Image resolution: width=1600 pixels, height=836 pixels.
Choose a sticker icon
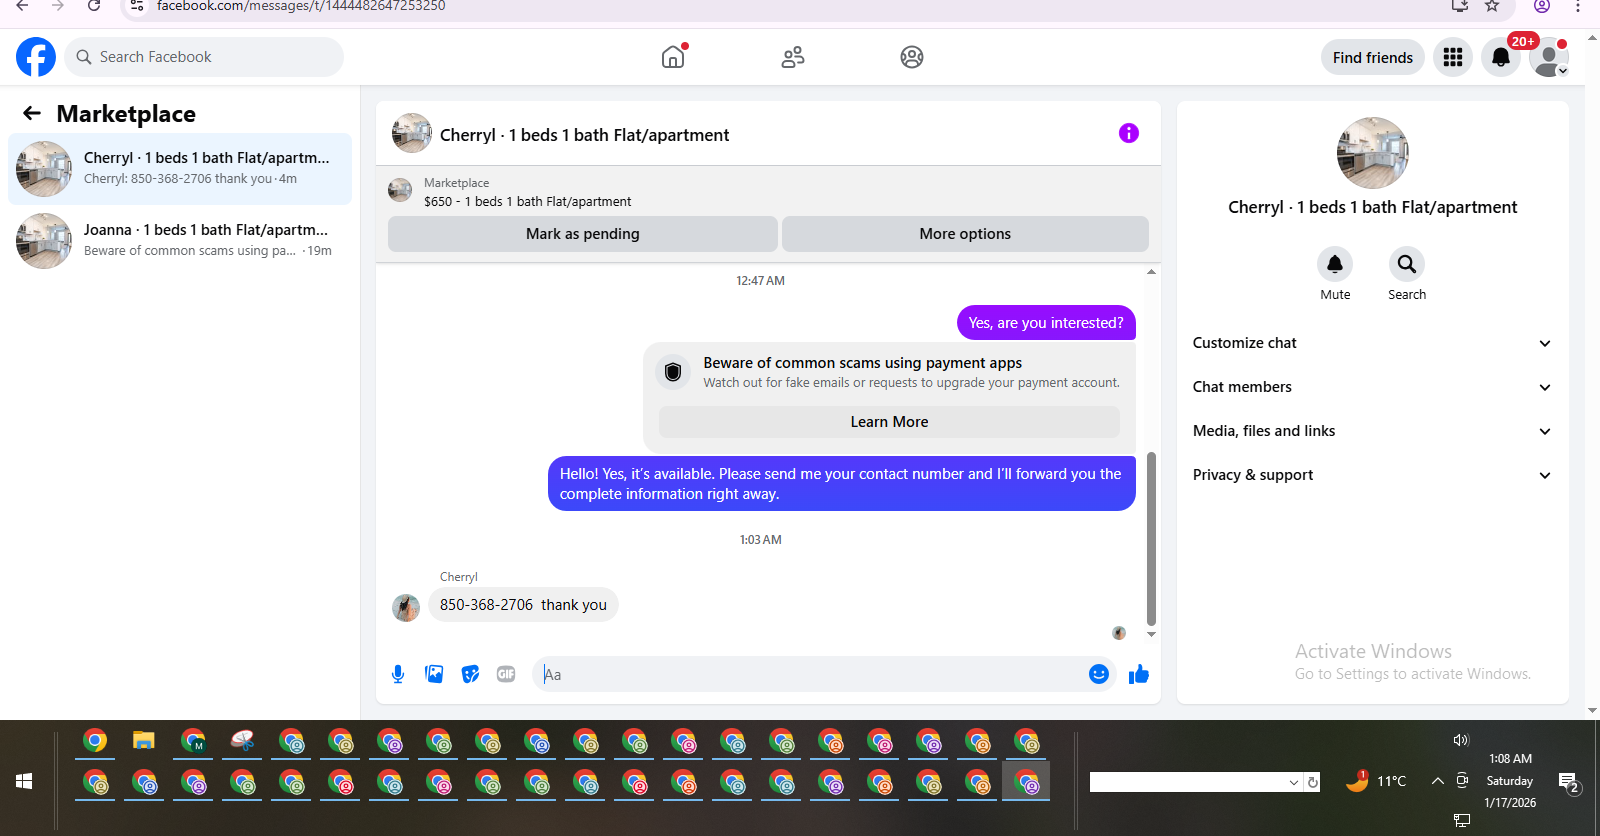[470, 674]
